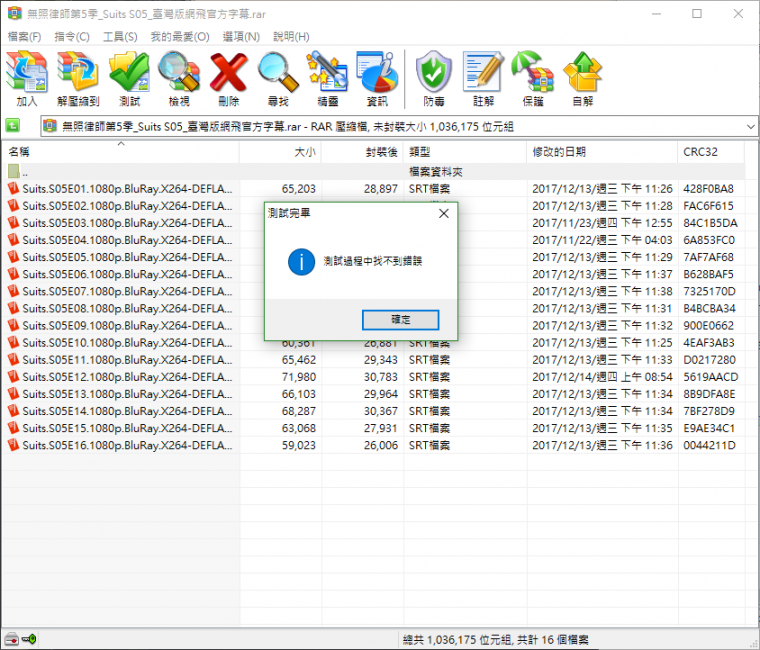The width and height of the screenshot is (760, 650).
Task: Open the 檢視 (View) toolbar tool
Action: 179,79
